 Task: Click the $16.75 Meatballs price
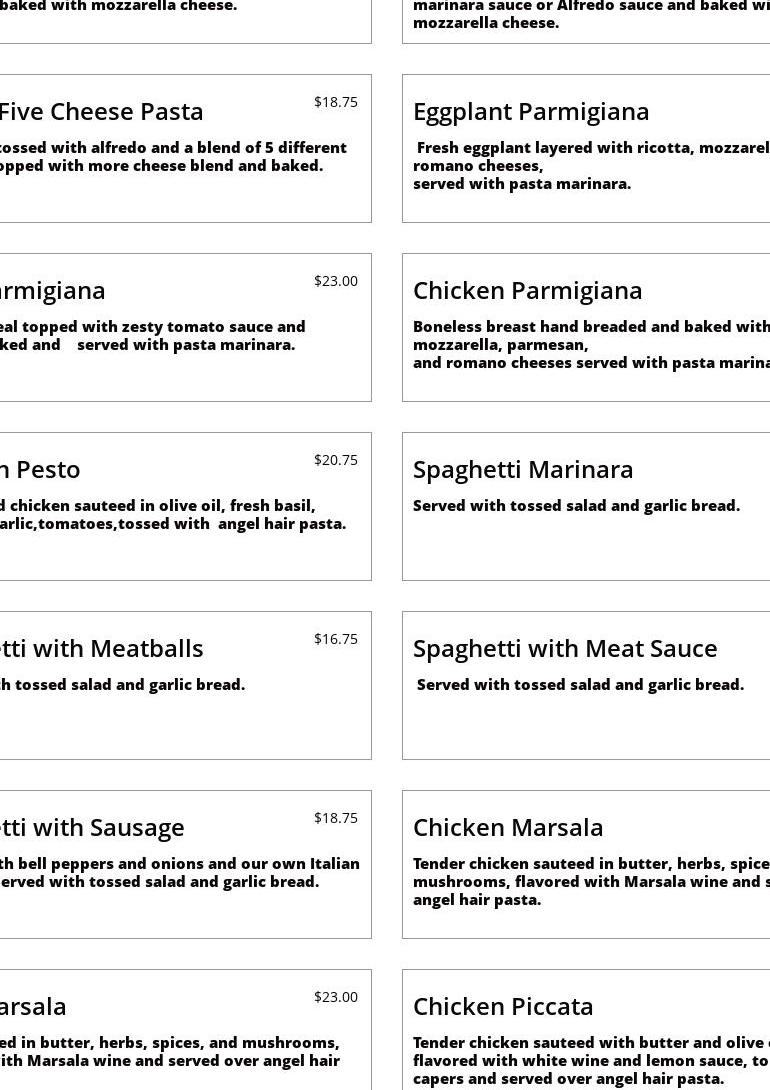coord(335,639)
